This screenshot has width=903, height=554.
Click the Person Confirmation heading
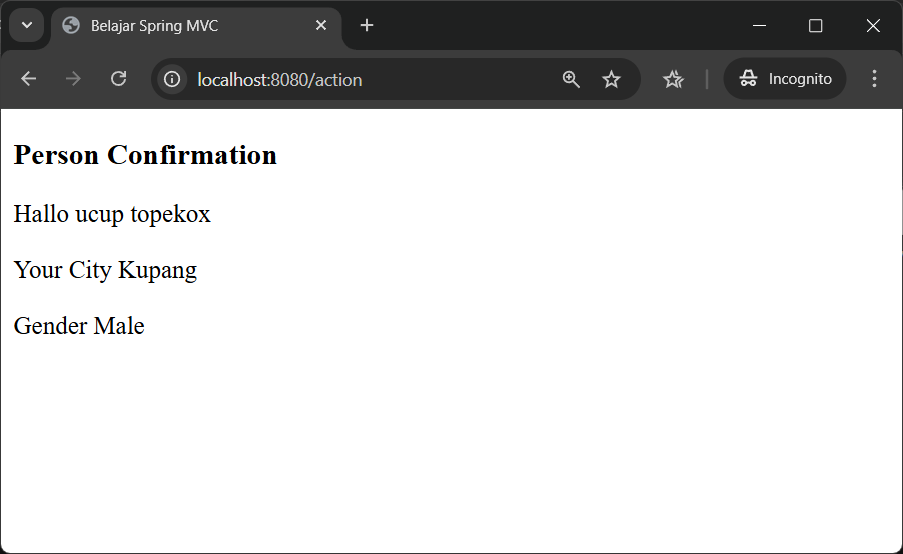point(145,155)
